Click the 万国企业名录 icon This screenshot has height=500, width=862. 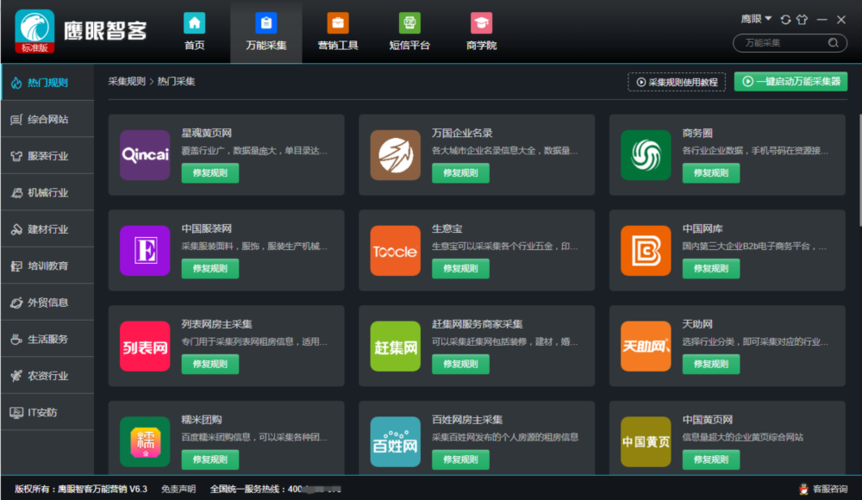coord(395,155)
